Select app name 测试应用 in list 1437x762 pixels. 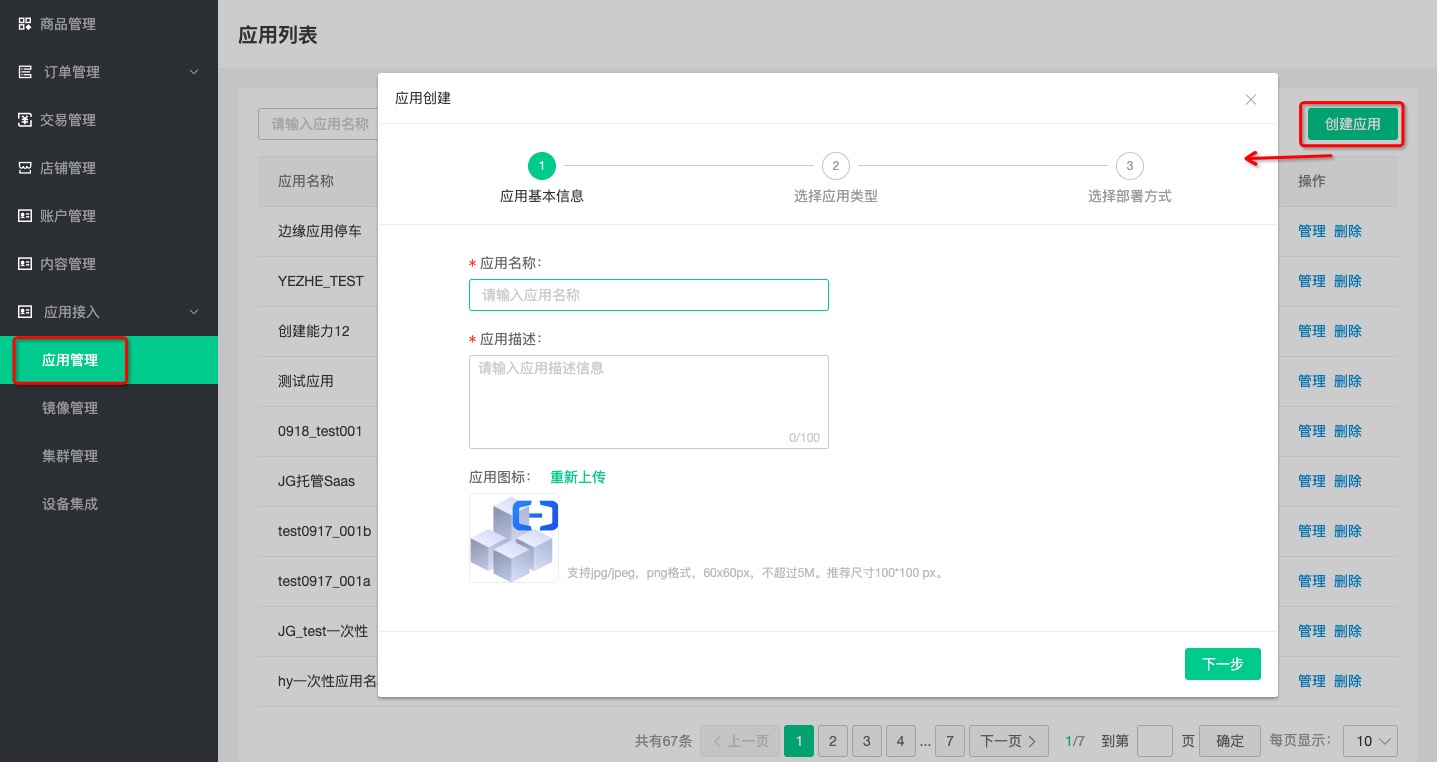click(x=306, y=381)
